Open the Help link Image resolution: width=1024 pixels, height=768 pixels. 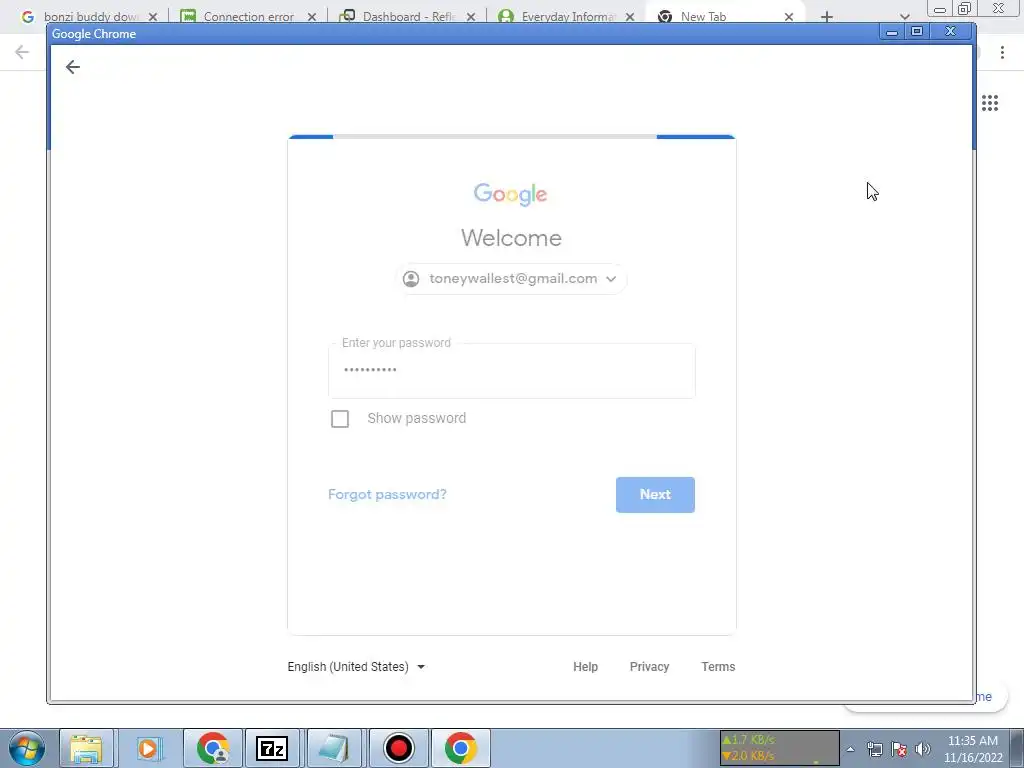tap(585, 667)
